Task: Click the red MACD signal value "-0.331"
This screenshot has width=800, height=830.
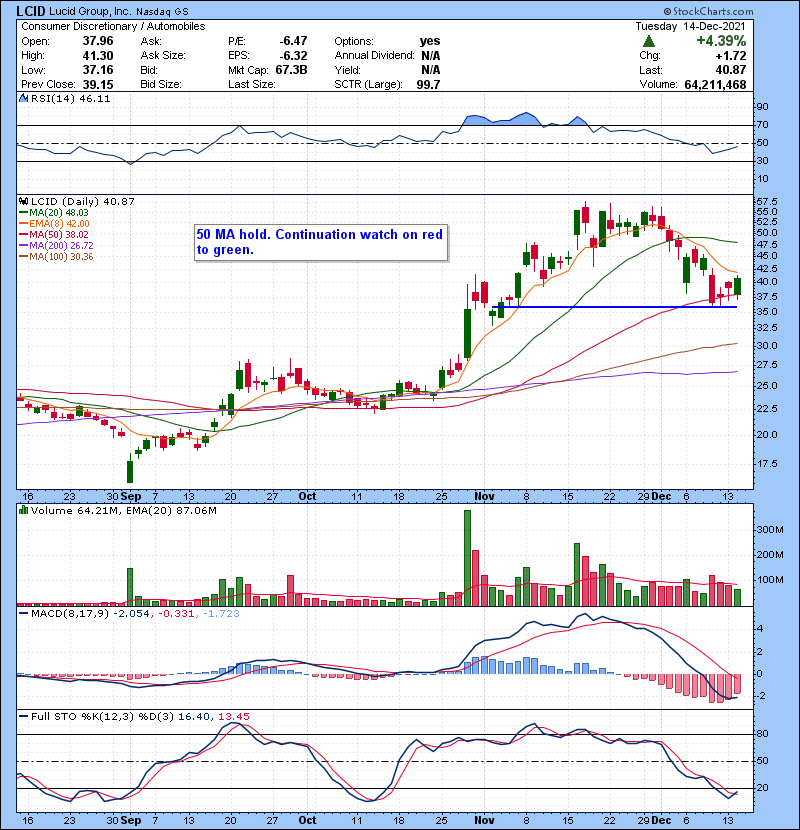Action: click(x=177, y=614)
